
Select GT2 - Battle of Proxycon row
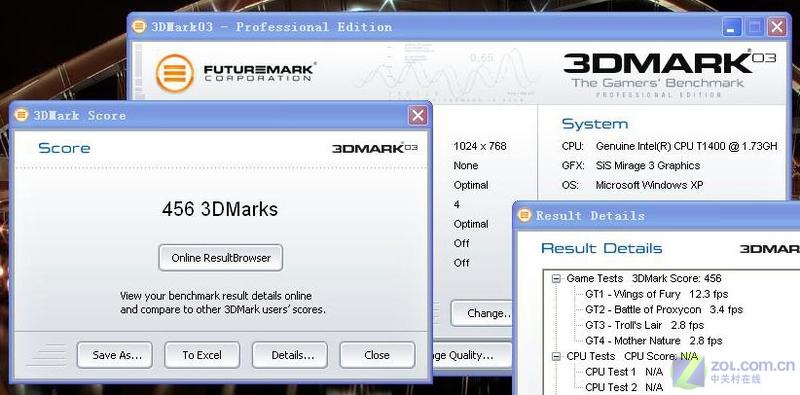point(664,309)
